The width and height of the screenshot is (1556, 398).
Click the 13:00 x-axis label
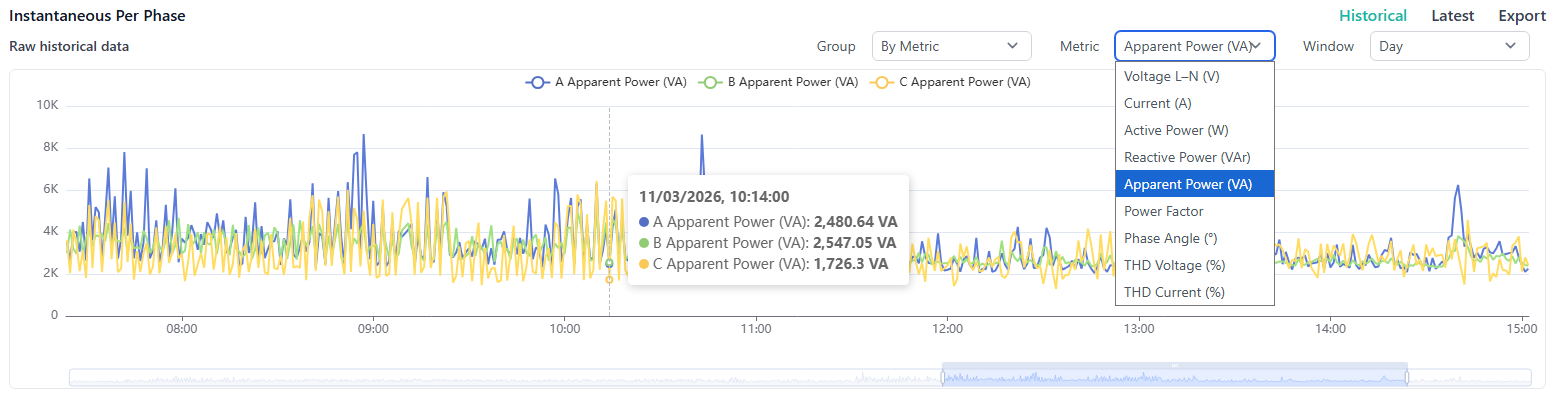tap(1139, 328)
